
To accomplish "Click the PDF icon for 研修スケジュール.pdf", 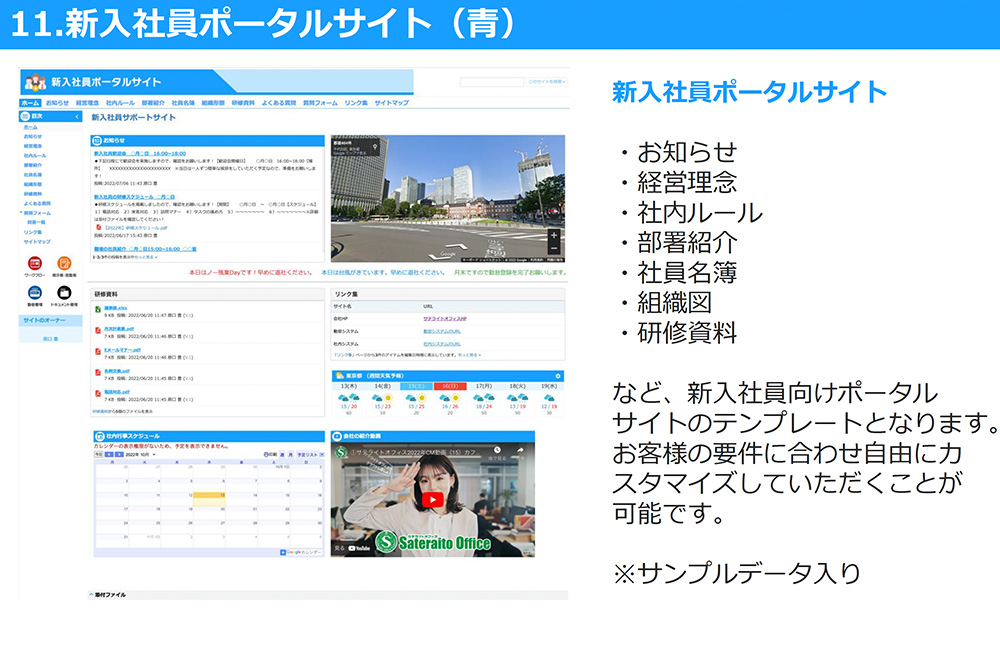I will (99, 227).
